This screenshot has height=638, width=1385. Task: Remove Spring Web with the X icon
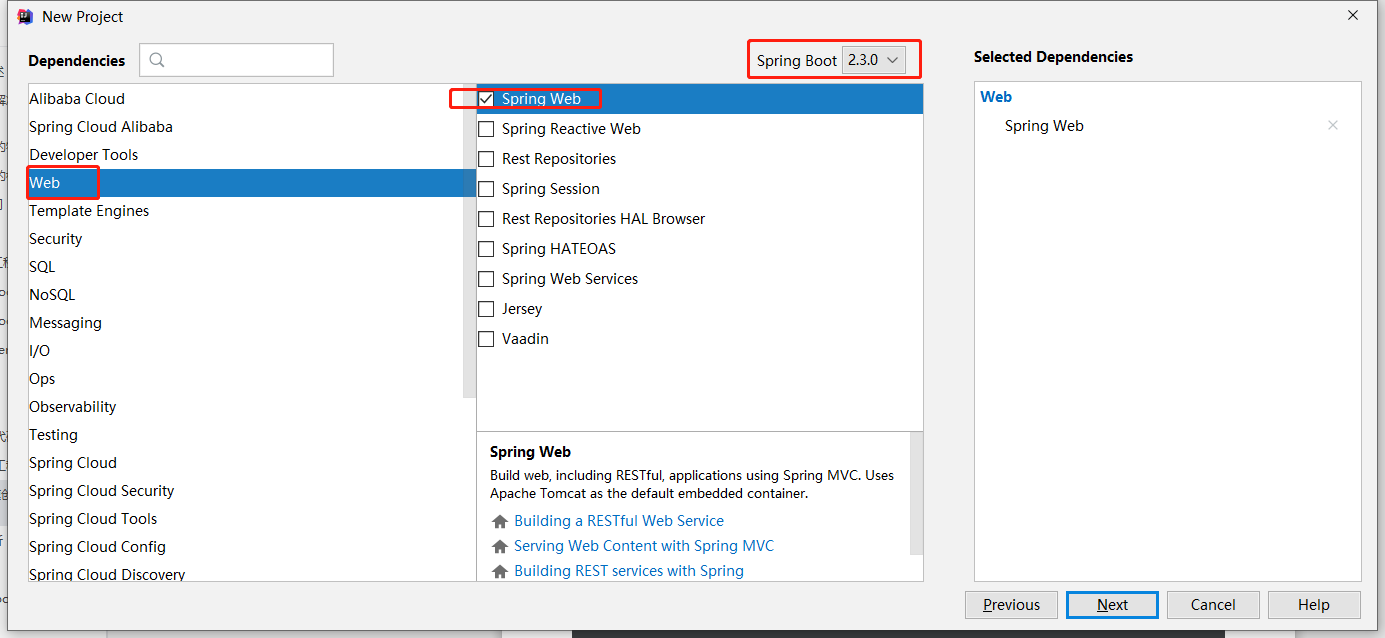pyautogui.click(x=1332, y=126)
